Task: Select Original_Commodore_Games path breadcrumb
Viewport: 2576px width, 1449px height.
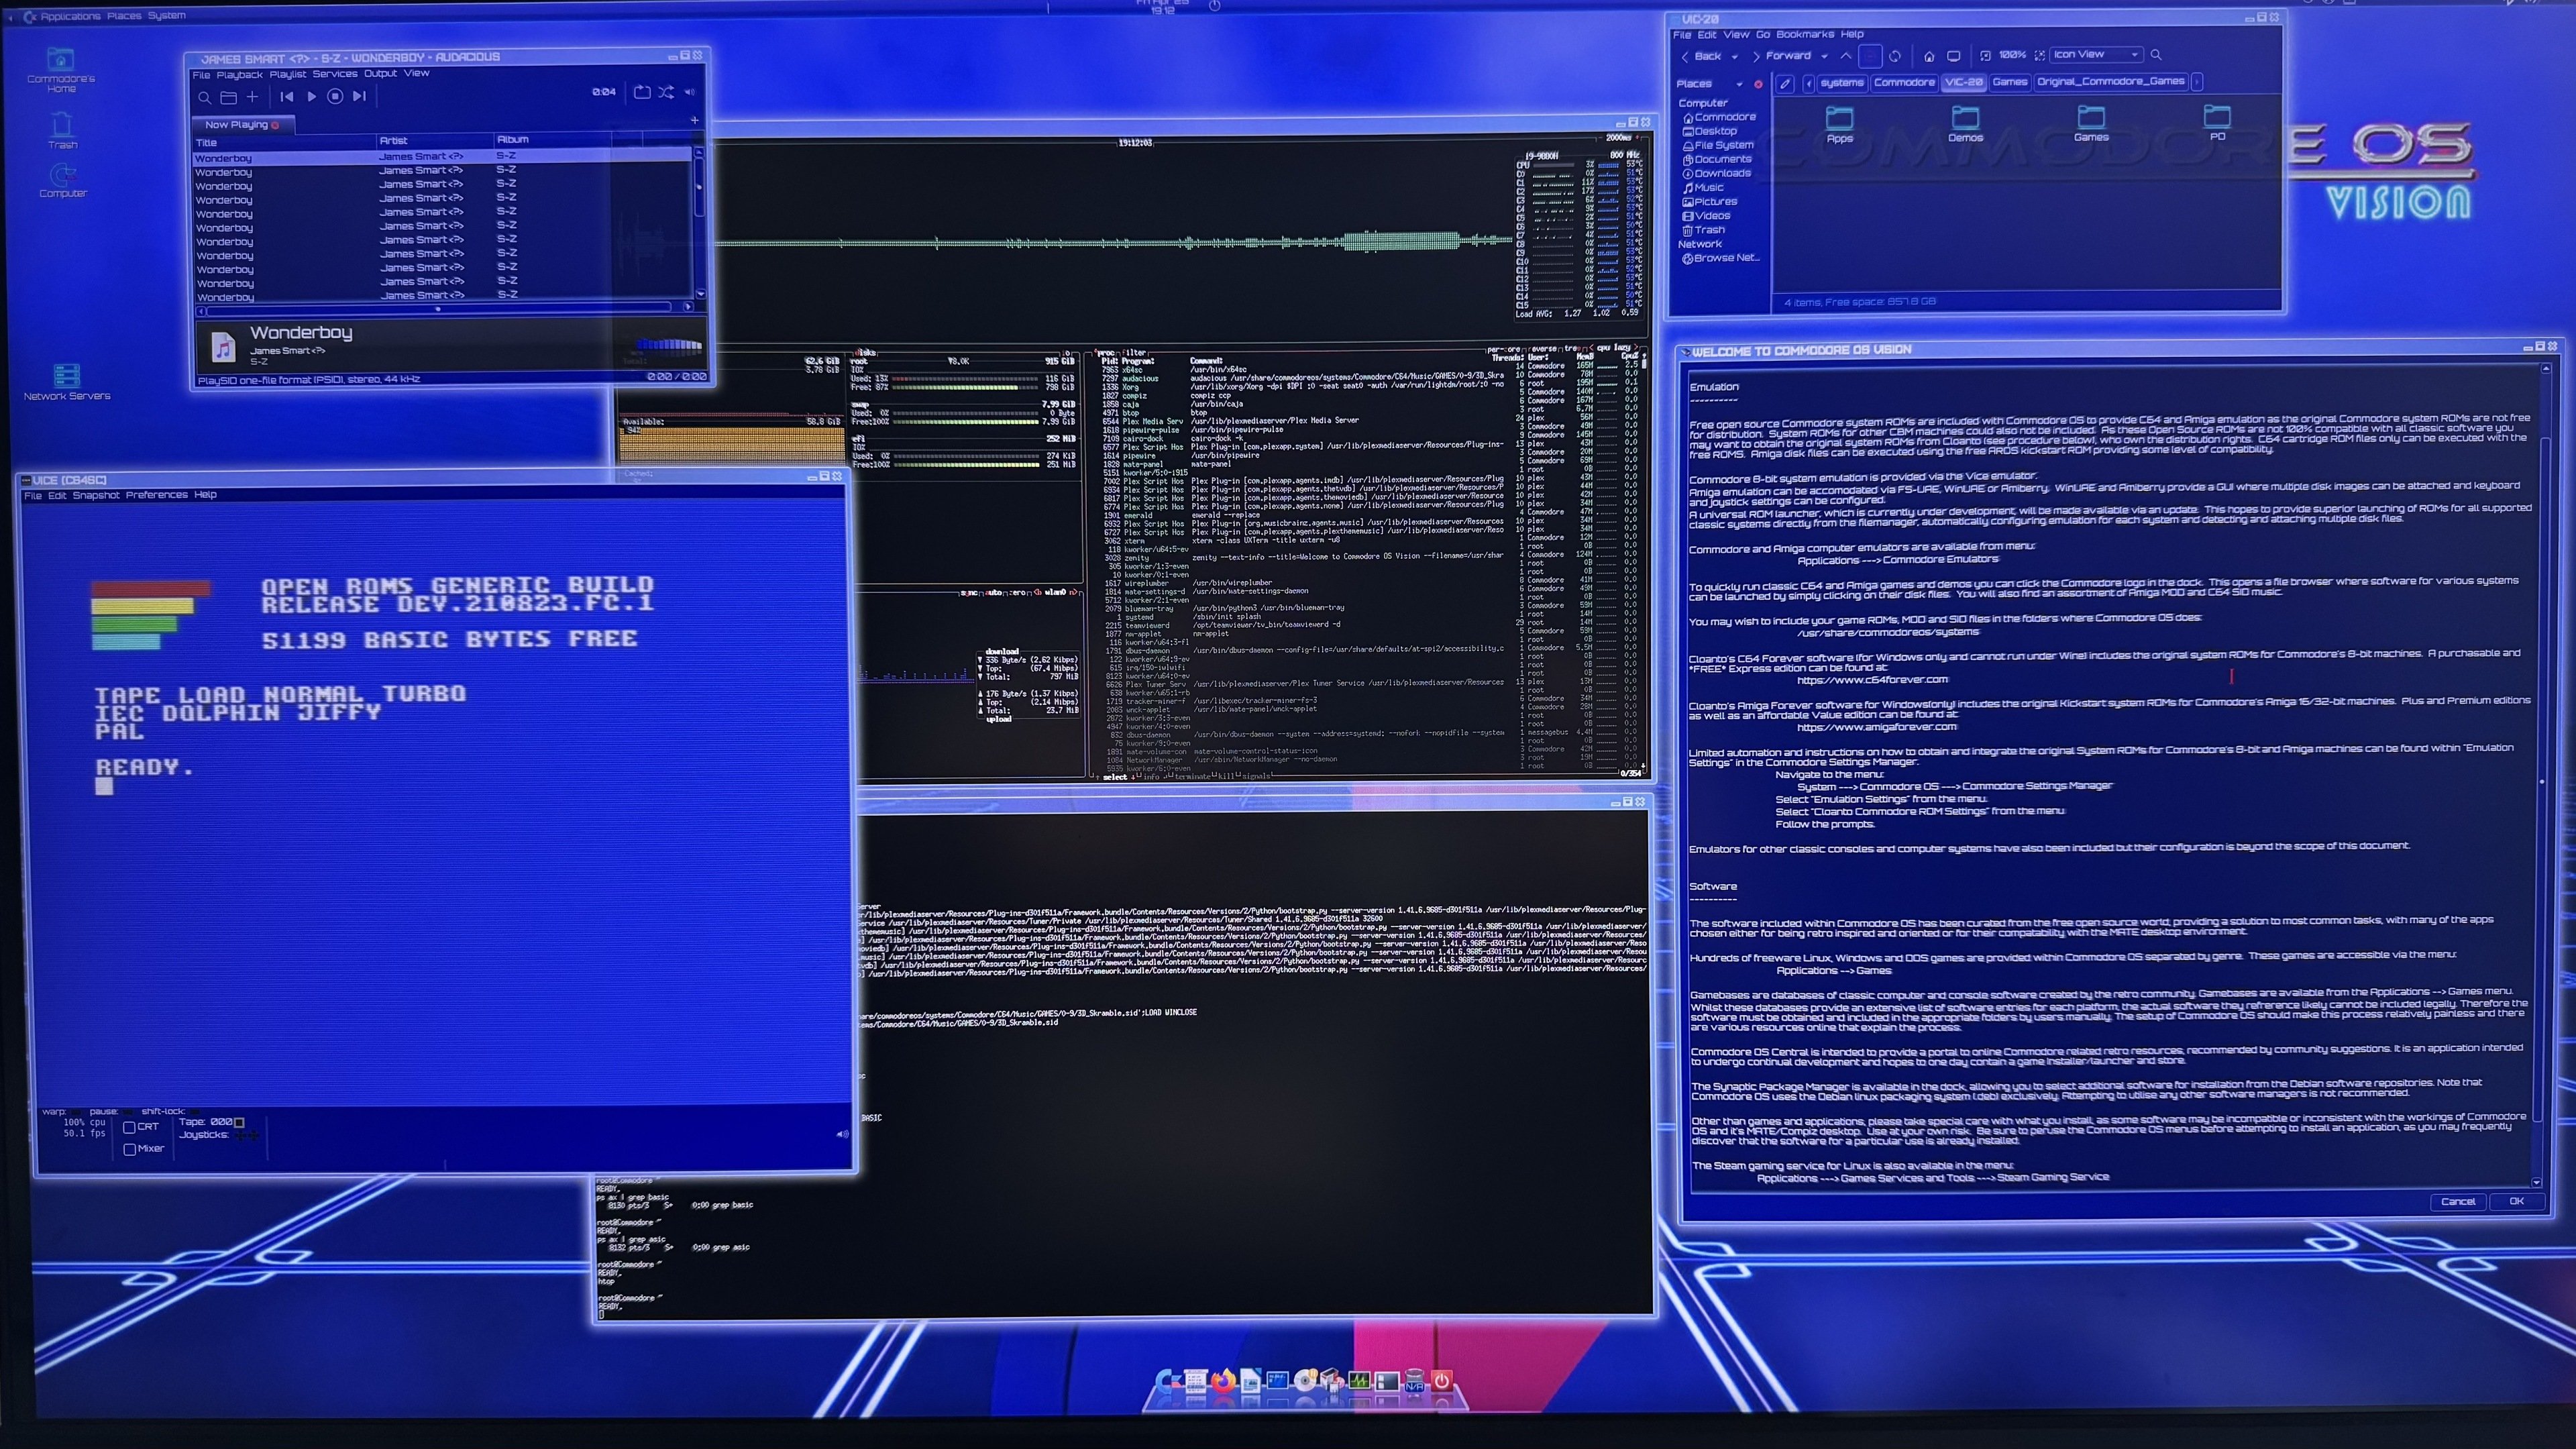Action: point(2110,82)
